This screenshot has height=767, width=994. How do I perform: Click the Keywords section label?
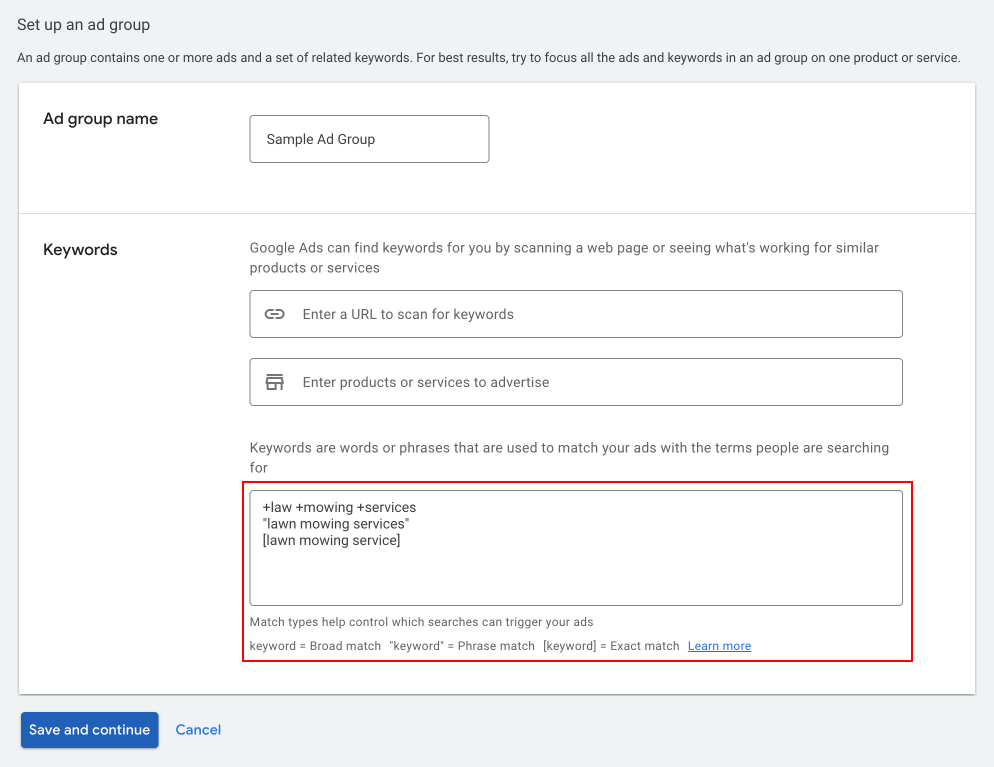tap(80, 250)
